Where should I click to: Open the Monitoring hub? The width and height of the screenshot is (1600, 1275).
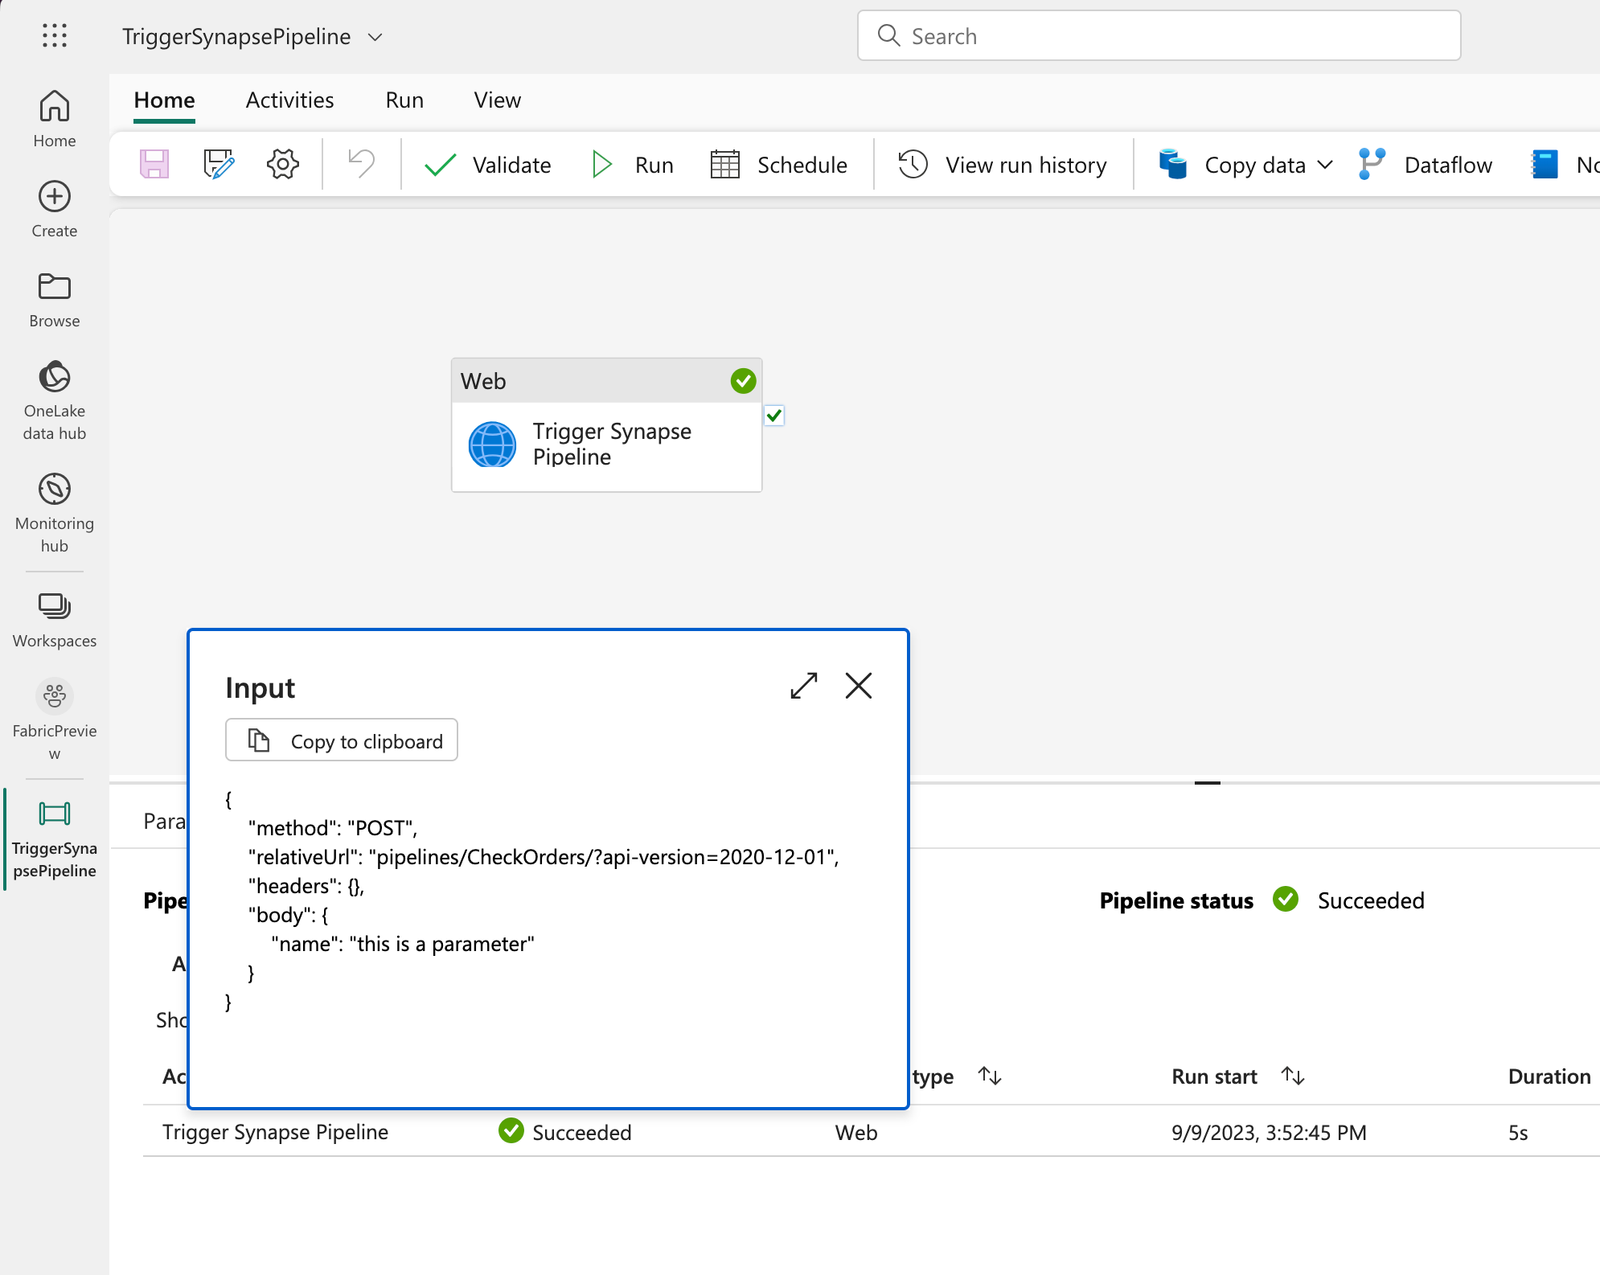click(54, 510)
